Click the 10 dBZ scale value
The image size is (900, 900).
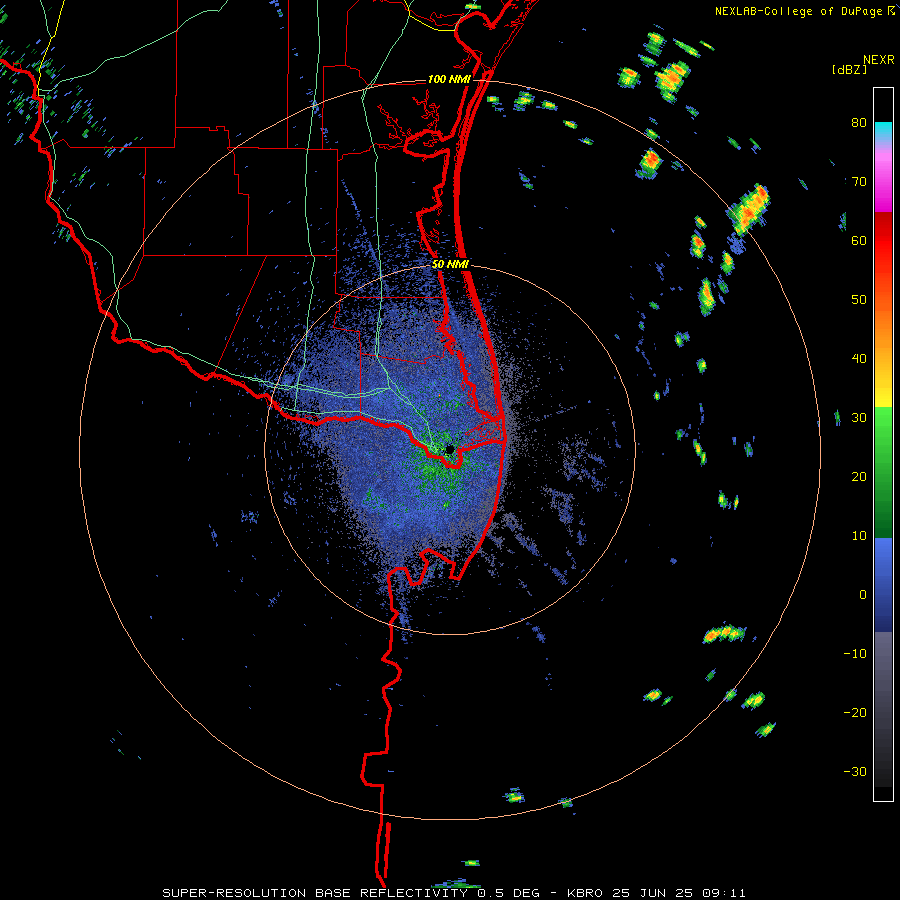tap(859, 536)
